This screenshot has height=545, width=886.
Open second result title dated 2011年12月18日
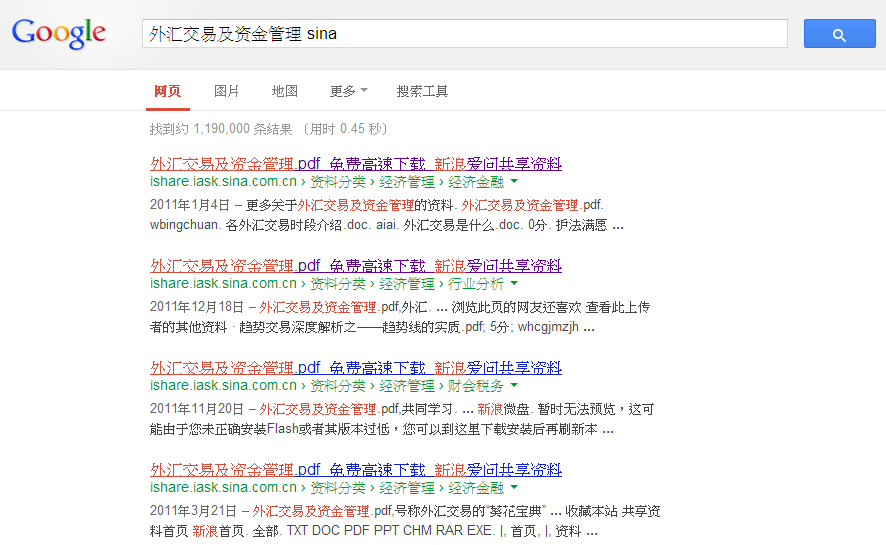[x=355, y=265]
